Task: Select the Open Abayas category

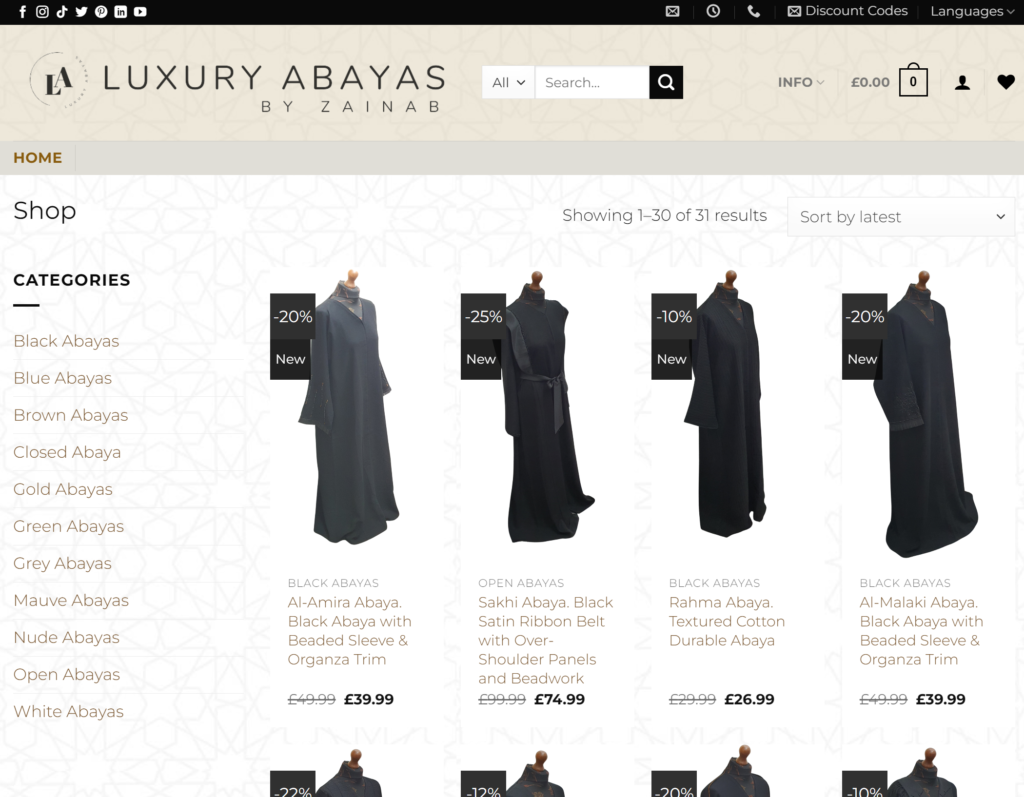Action: point(66,674)
